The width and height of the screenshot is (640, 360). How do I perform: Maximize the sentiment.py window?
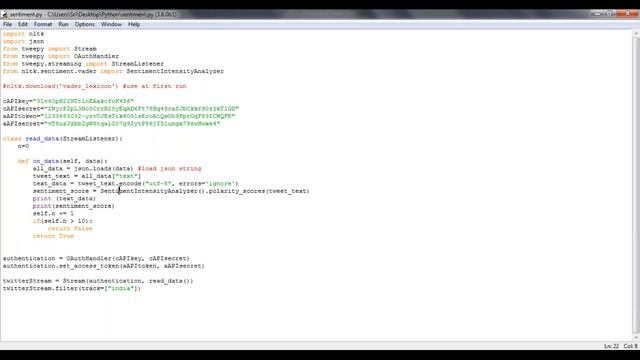pos(609,13)
